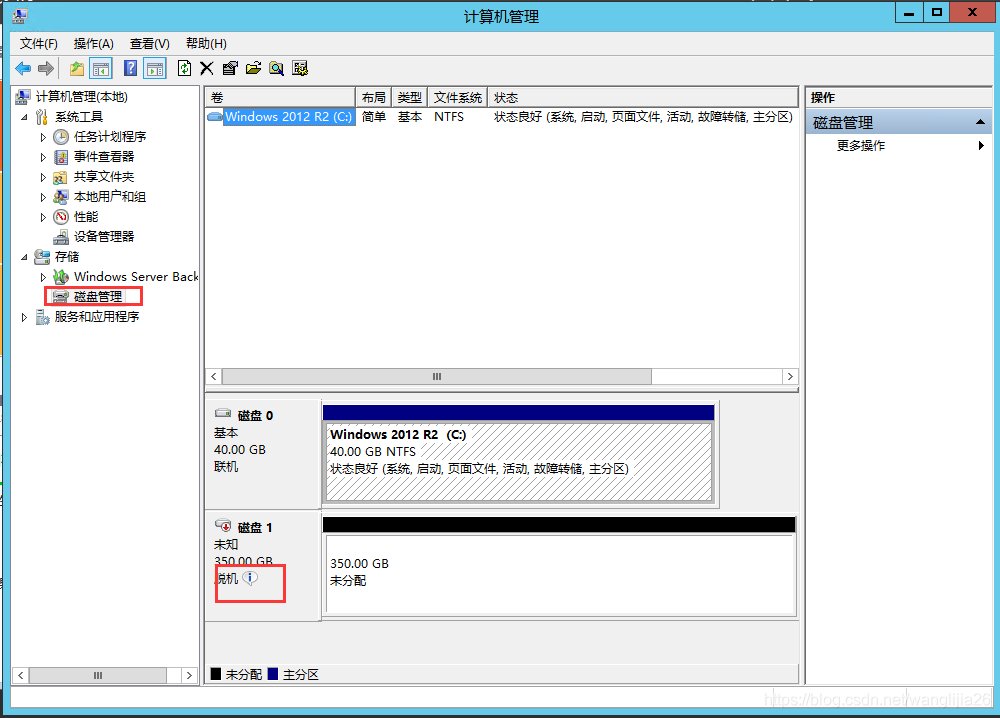Image resolution: width=1000 pixels, height=718 pixels.
Task: Click the black 未分配 legend swatch
Action: (x=216, y=674)
